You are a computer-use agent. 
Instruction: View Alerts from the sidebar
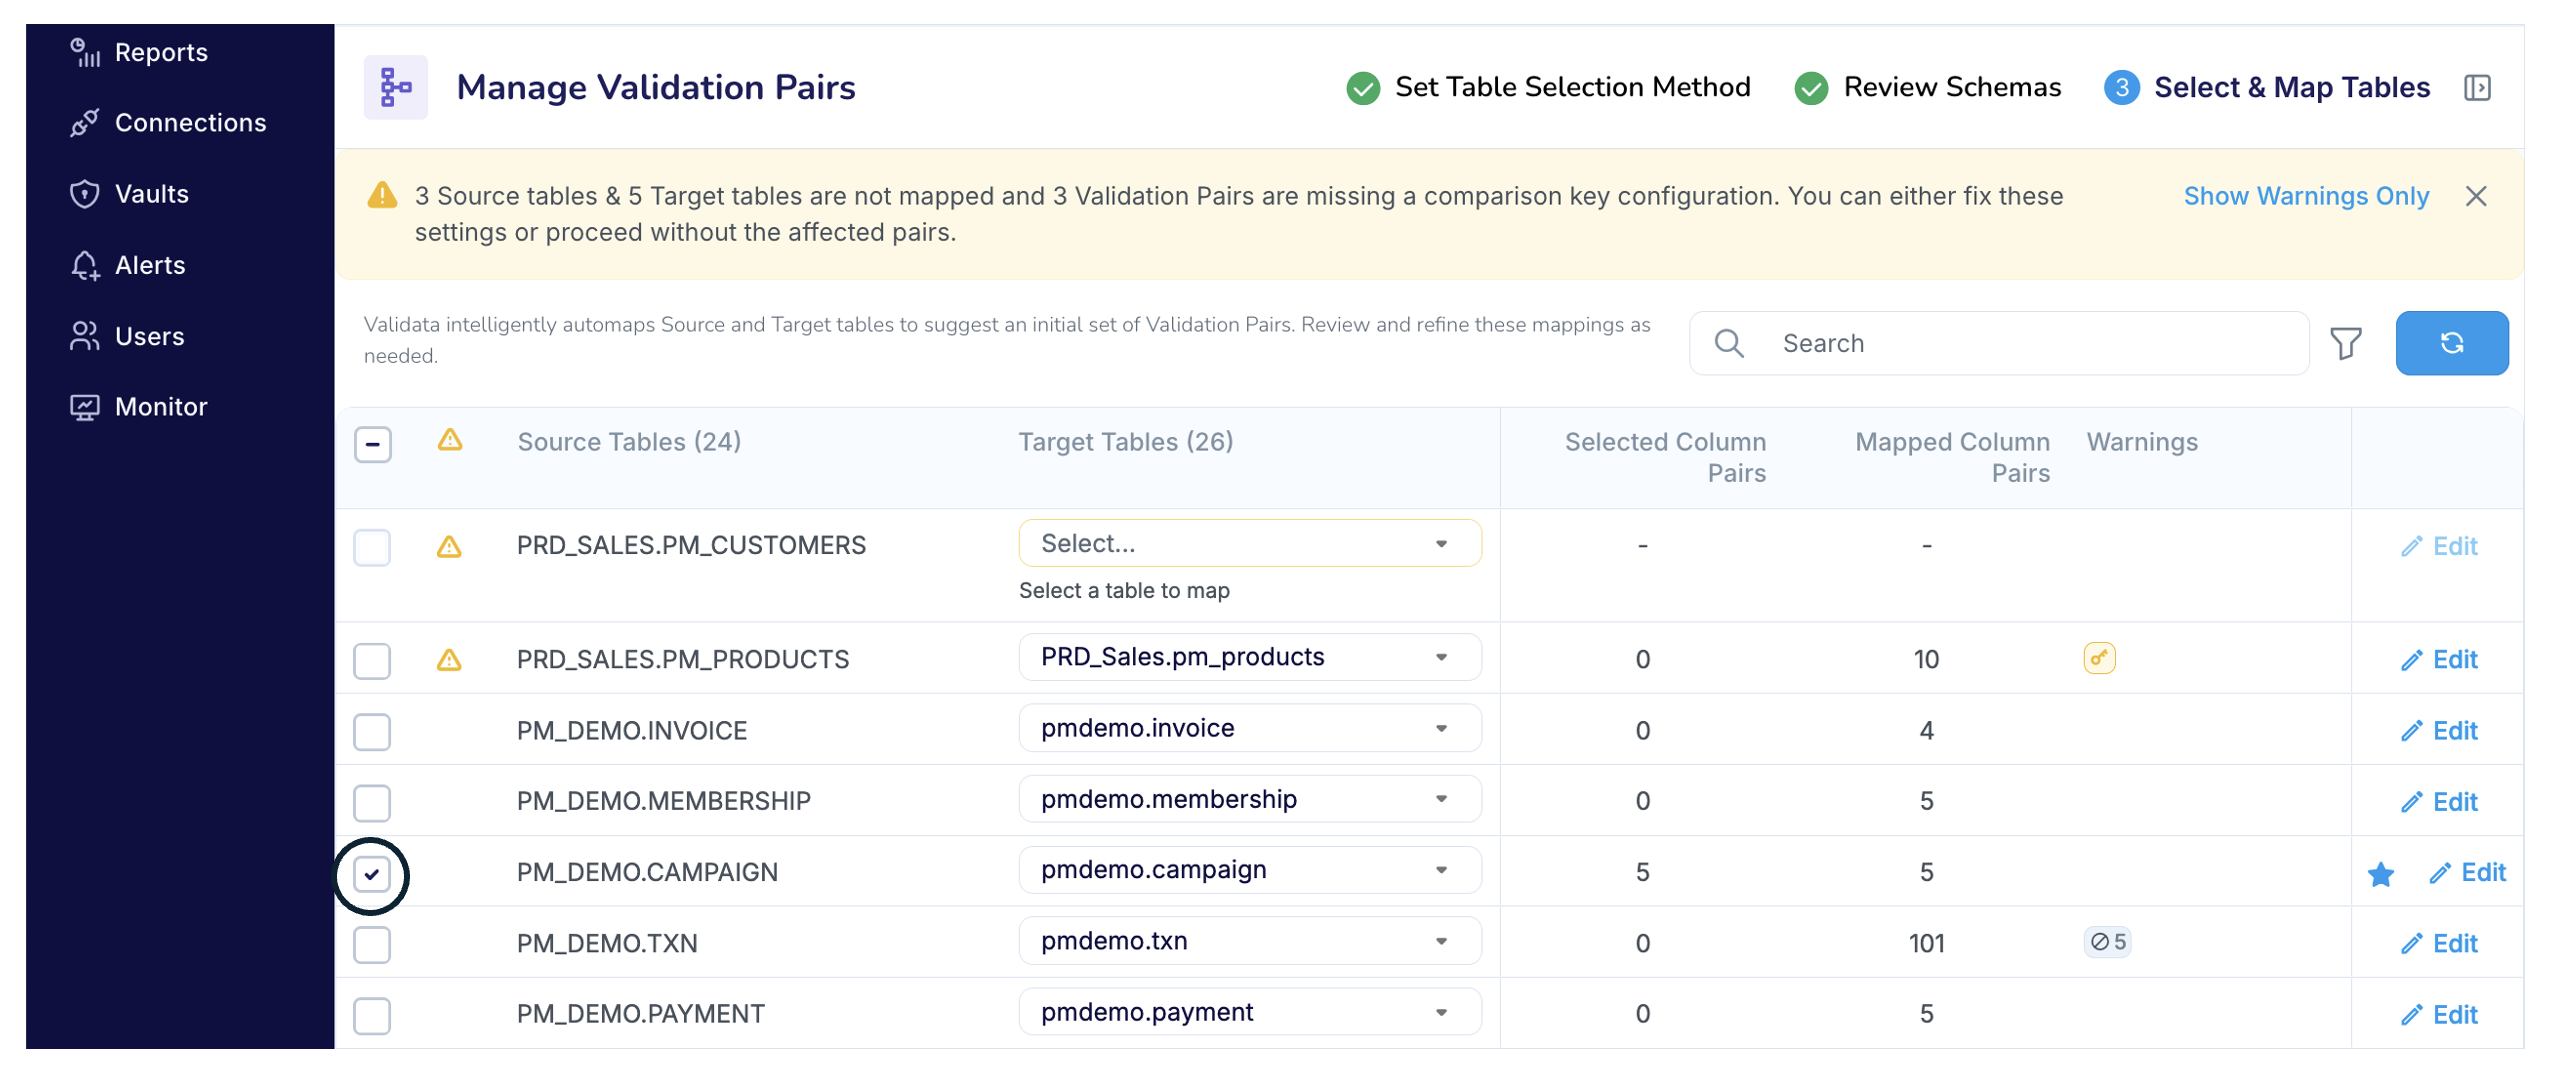point(149,264)
